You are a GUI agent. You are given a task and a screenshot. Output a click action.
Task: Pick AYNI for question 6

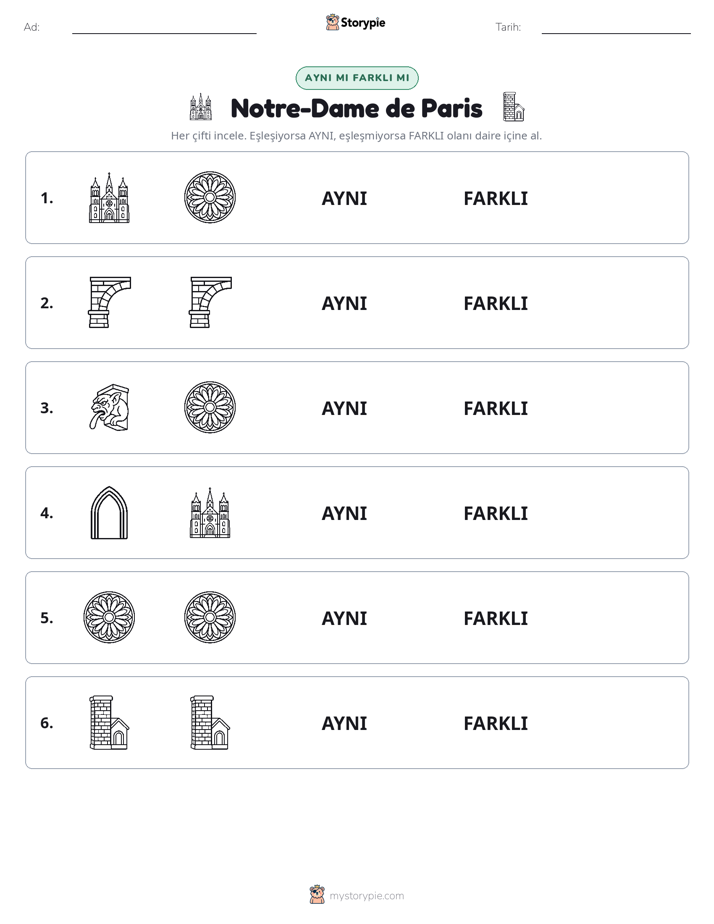(x=344, y=722)
